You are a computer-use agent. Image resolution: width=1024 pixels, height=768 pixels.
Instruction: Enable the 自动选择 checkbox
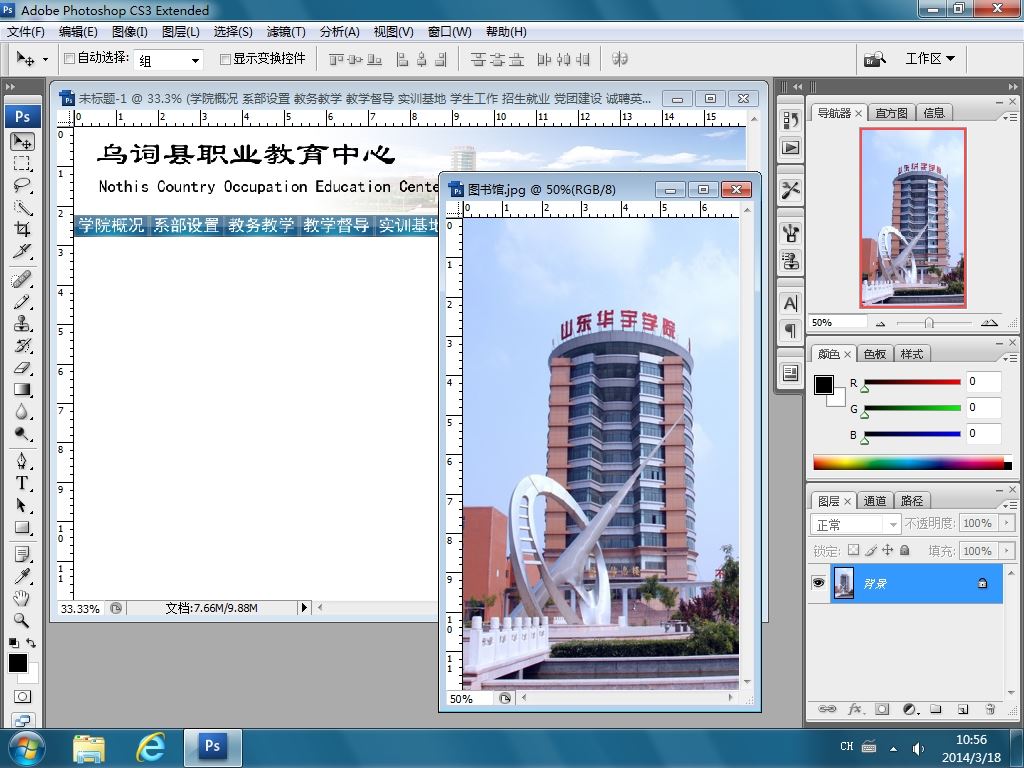pyautogui.click(x=69, y=59)
